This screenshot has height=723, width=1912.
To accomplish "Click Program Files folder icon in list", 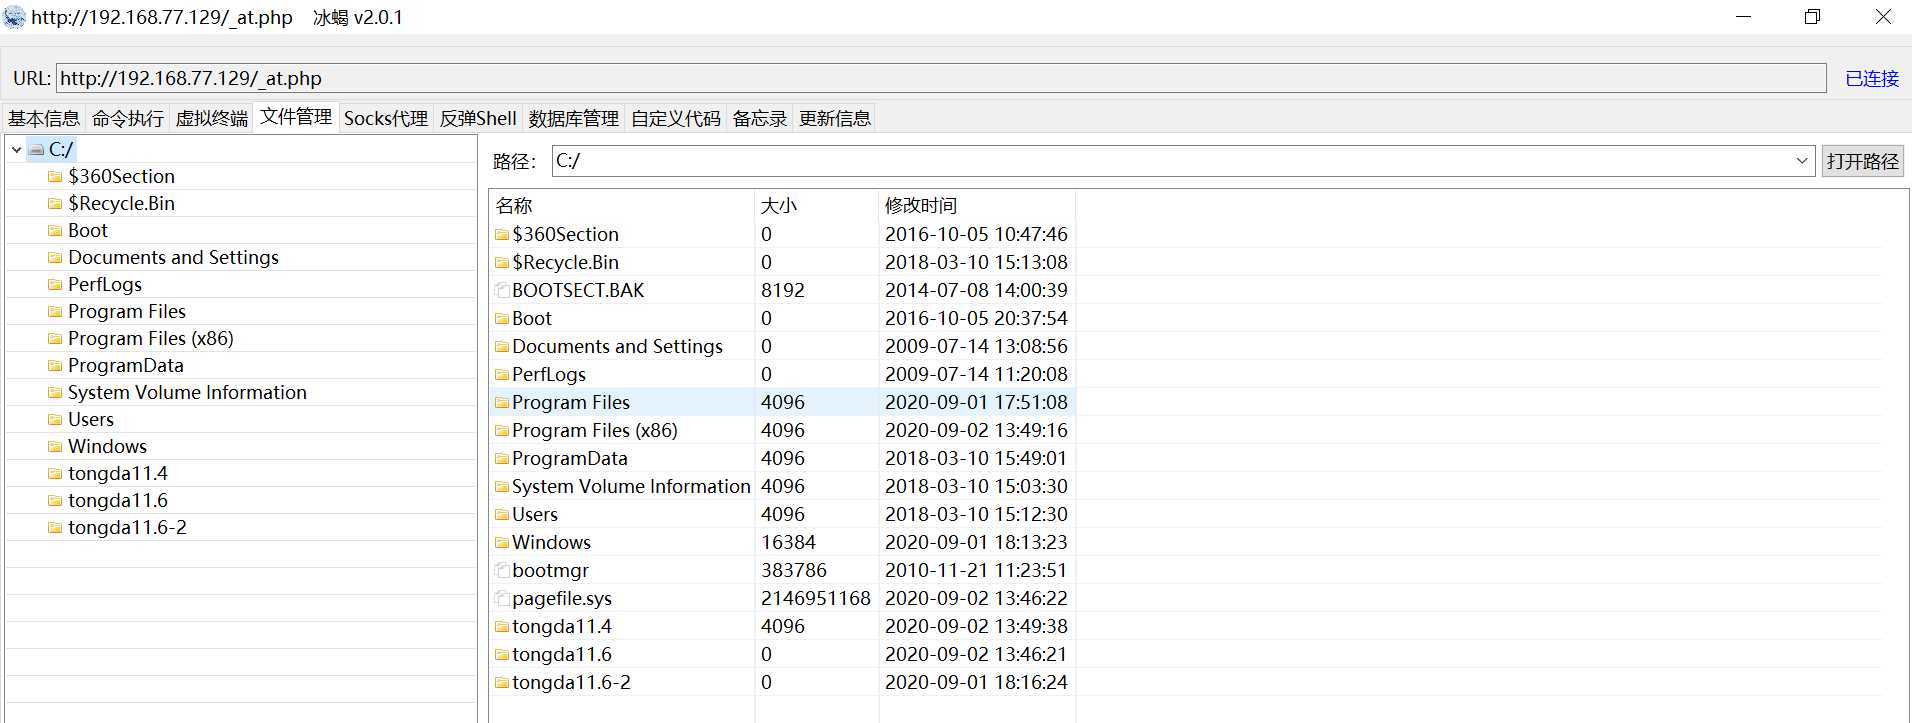I will (x=502, y=403).
